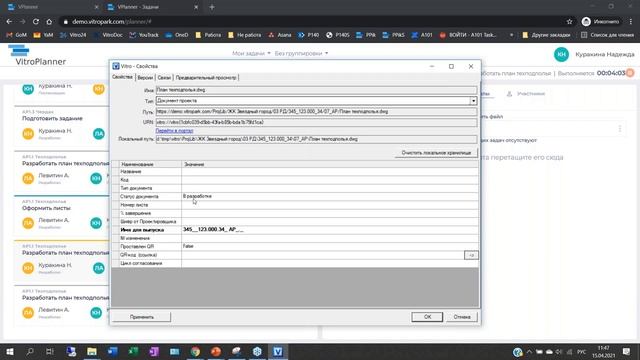Open the Предварительный просмотр tab
Viewport: 640px width, 360px height.
click(206, 78)
